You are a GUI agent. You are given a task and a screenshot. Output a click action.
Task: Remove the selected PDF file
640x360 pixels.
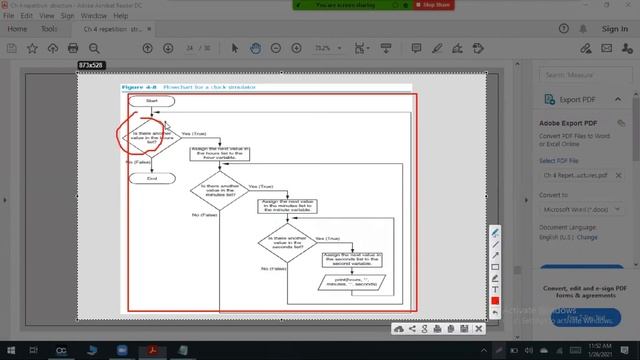point(618,176)
